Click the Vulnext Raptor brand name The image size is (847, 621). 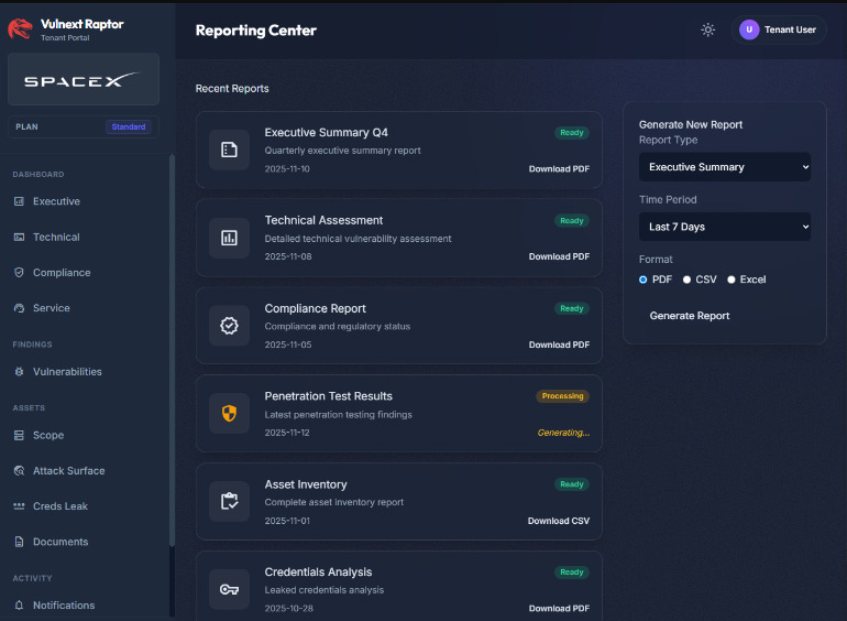coord(82,24)
